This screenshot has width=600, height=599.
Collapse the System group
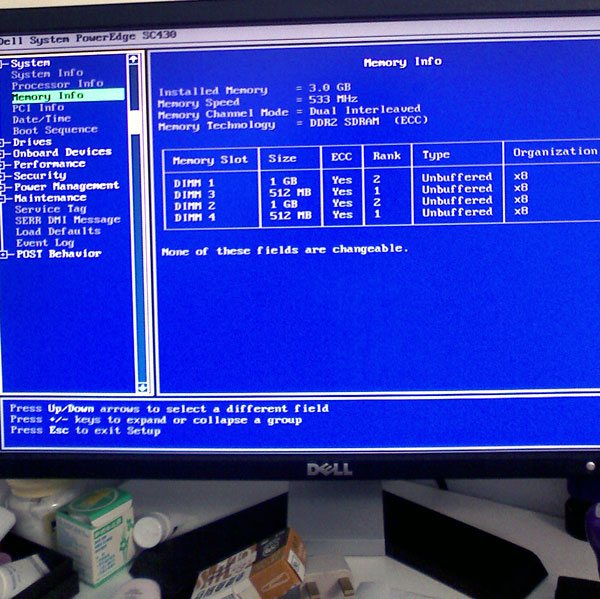[5, 63]
